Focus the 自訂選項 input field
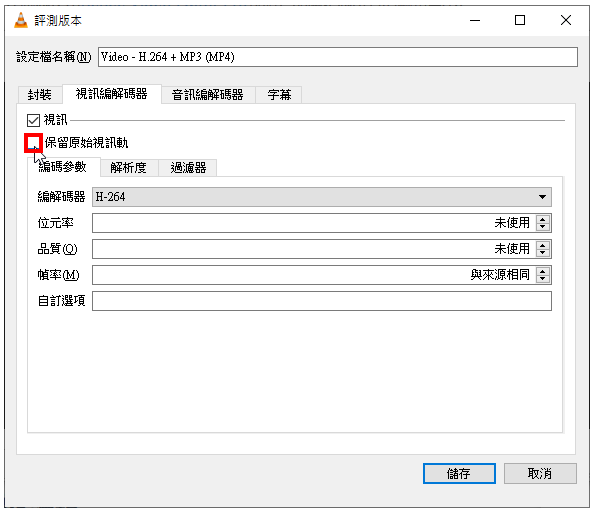The image size is (598, 514). [x=322, y=301]
